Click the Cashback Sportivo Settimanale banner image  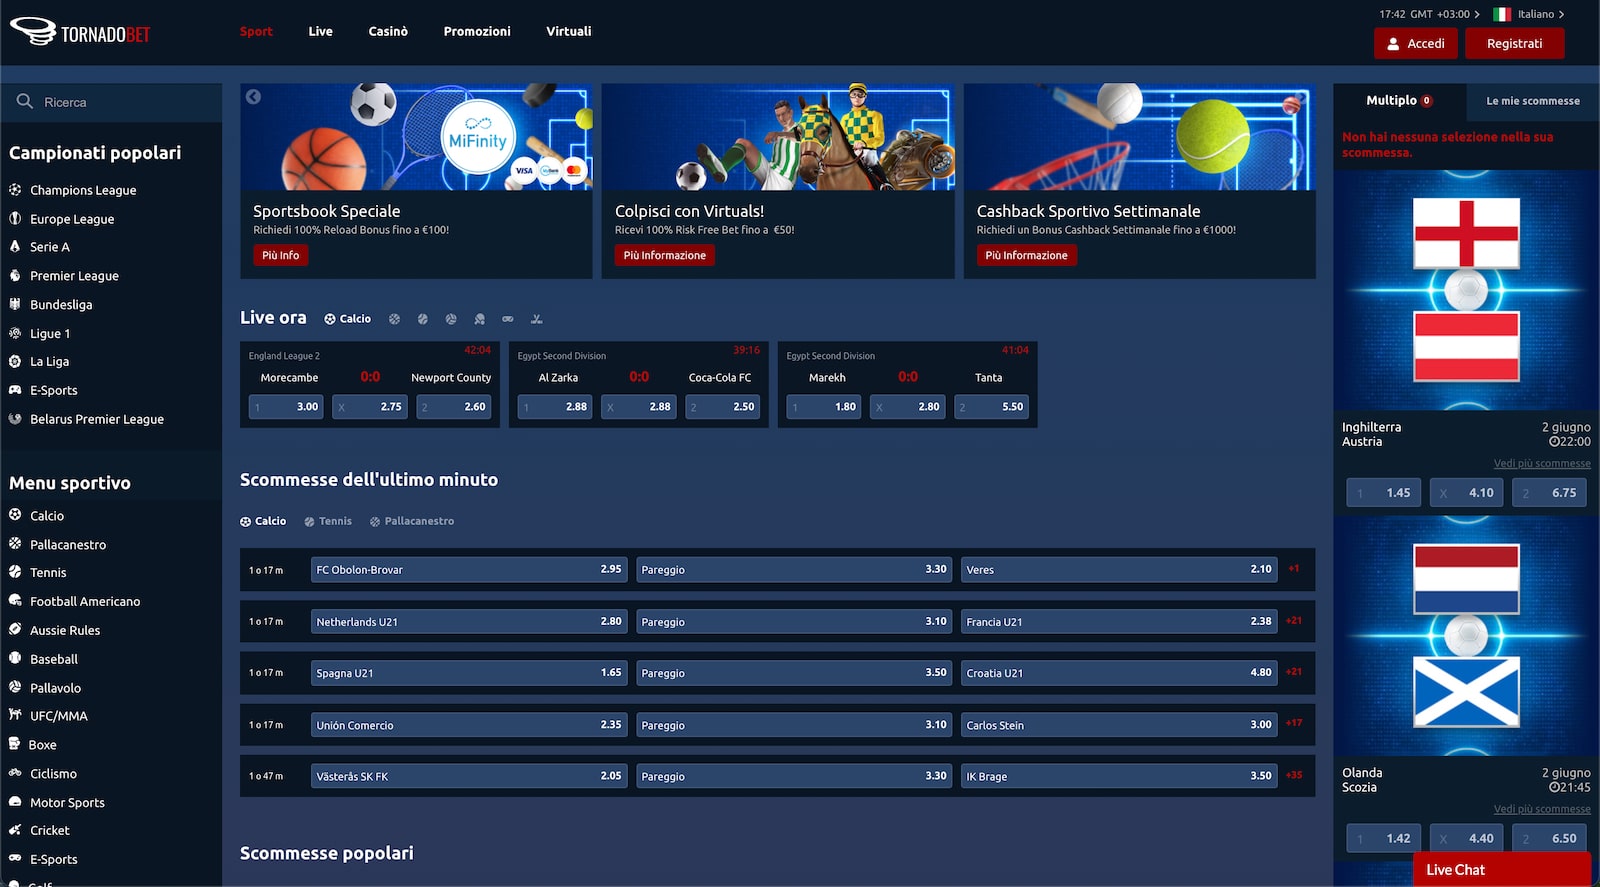coord(1139,137)
